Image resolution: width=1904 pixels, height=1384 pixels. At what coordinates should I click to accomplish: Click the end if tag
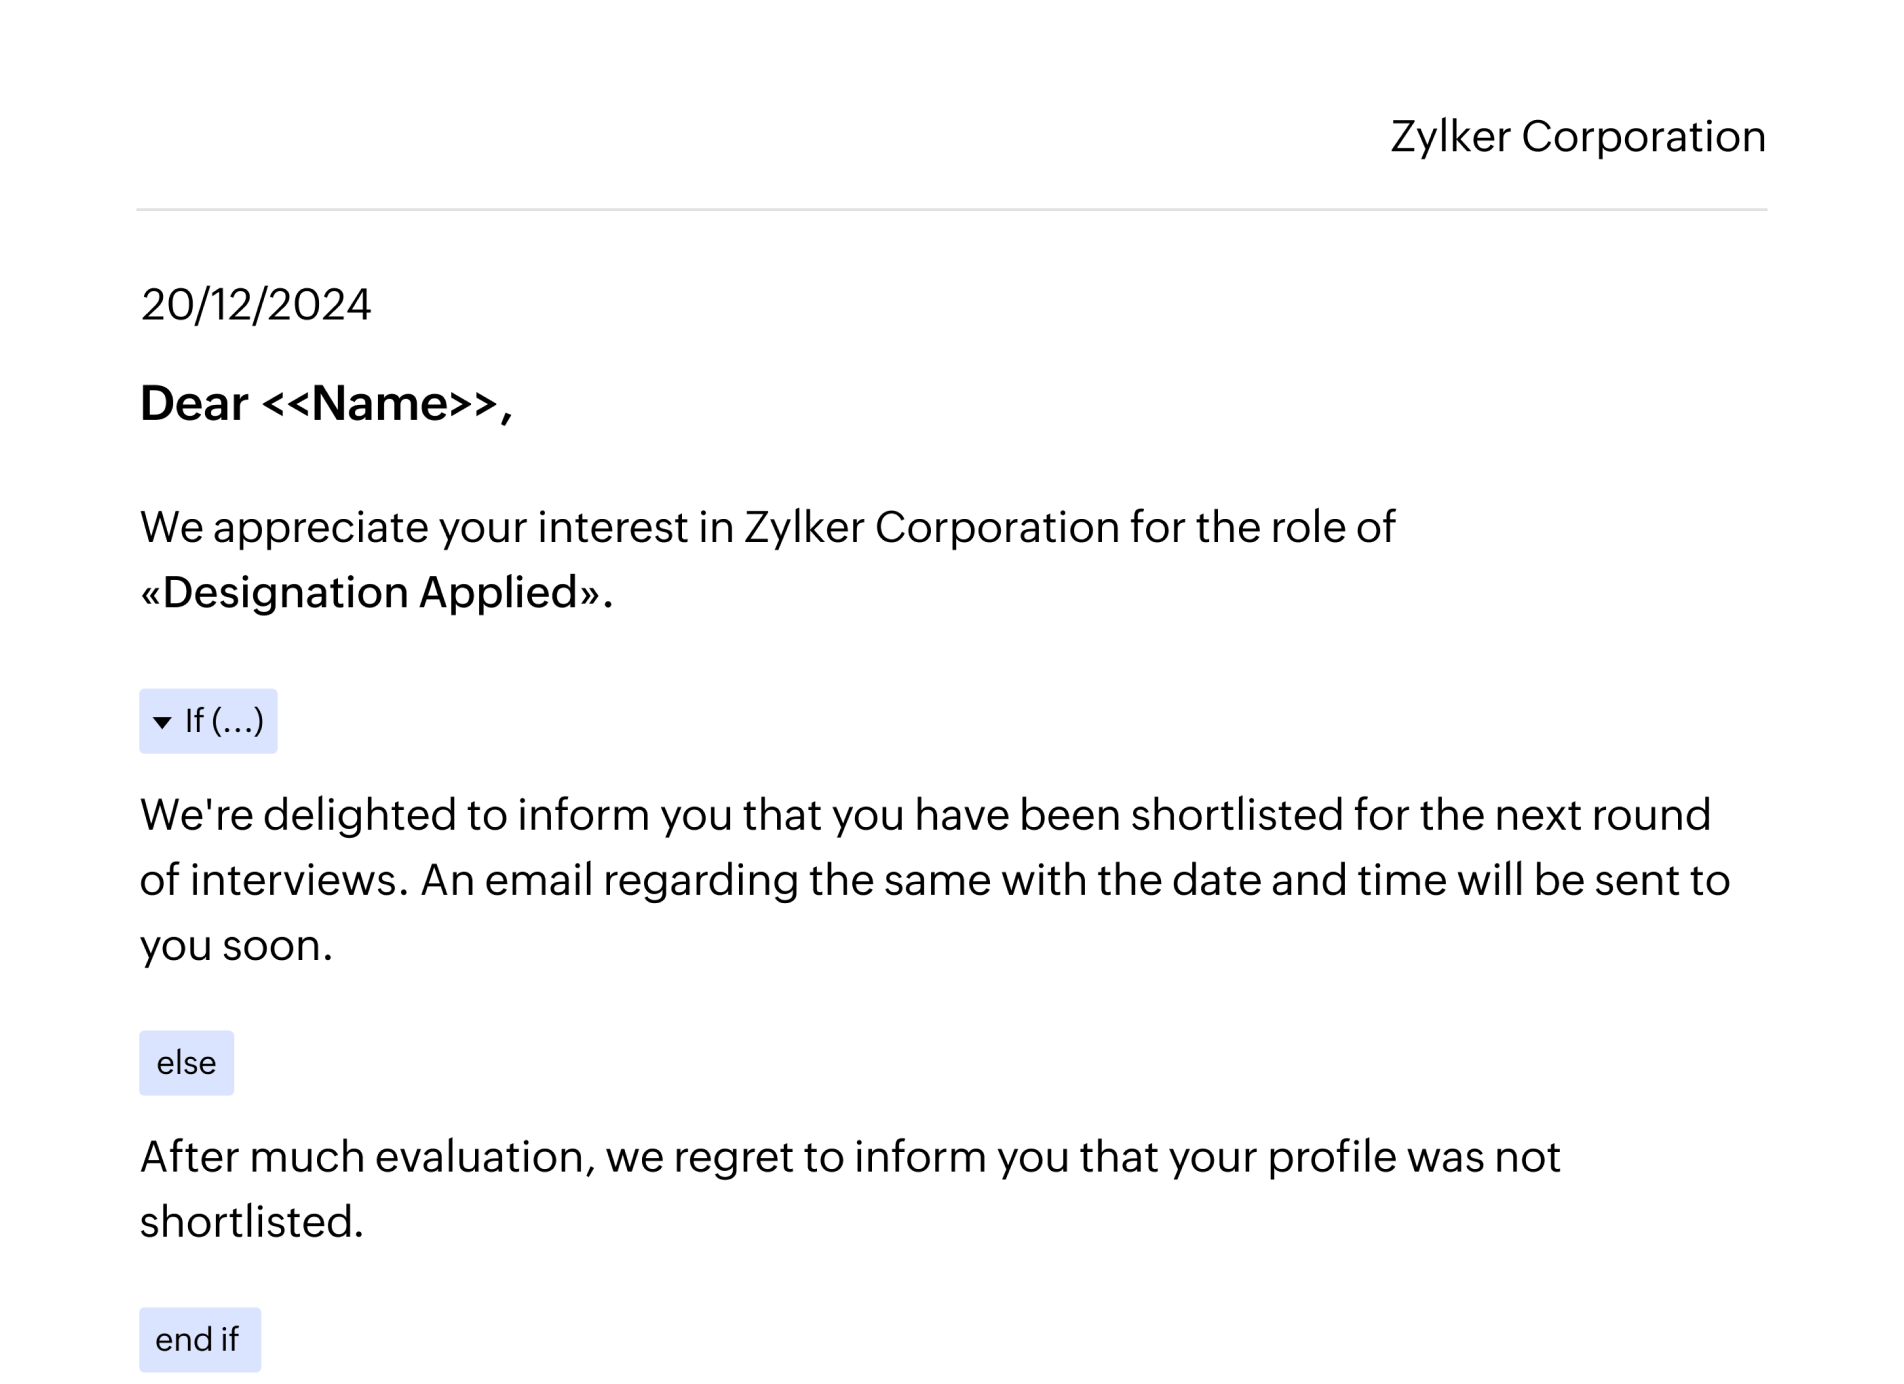(199, 1340)
